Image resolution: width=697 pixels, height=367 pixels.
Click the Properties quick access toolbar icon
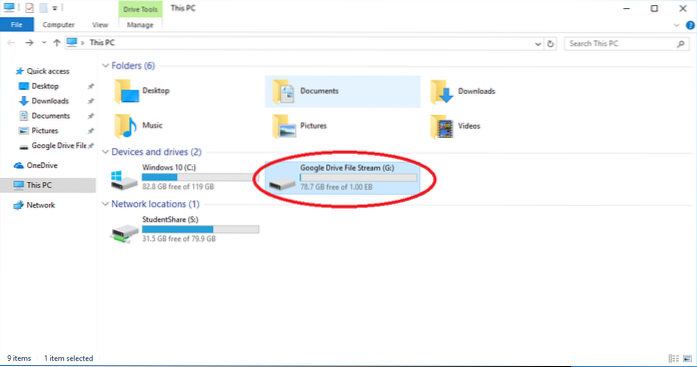pos(29,8)
